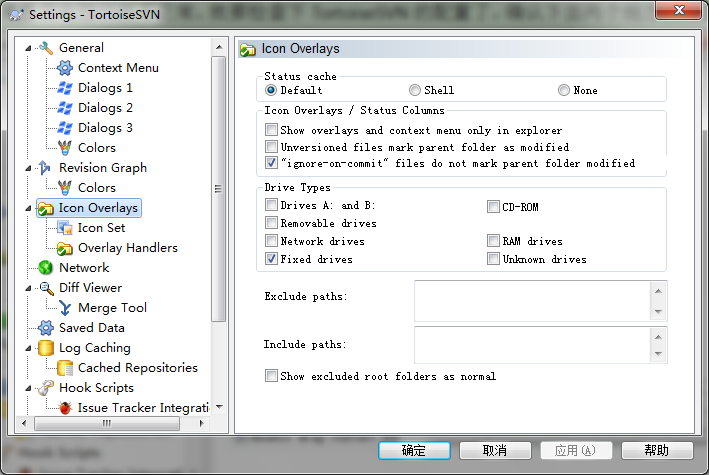Enable Unknown drives checkbox
The image size is (709, 475).
click(493, 259)
